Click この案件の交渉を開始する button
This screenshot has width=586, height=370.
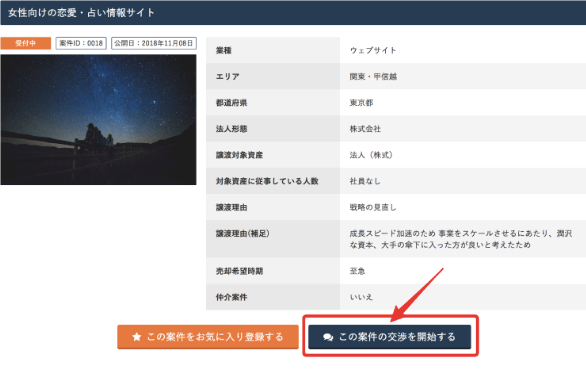[389, 337]
